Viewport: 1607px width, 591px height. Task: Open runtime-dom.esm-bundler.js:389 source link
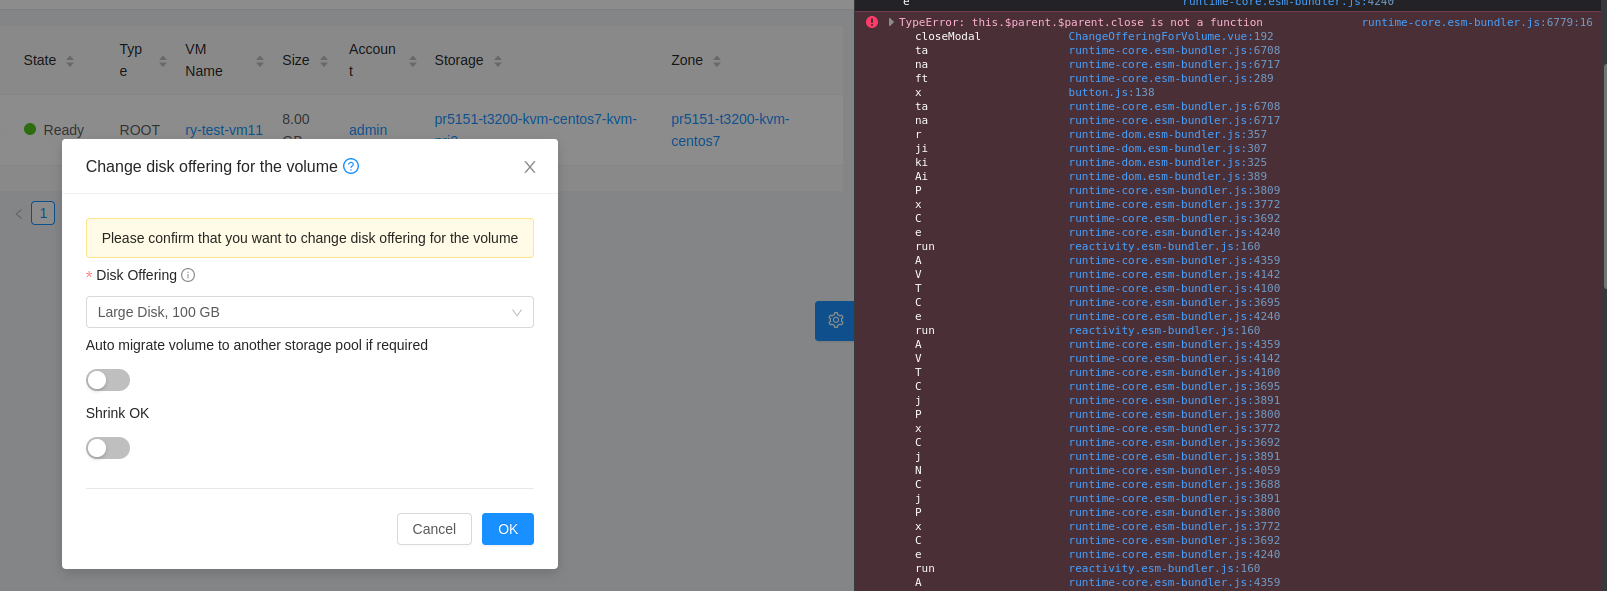point(1168,176)
